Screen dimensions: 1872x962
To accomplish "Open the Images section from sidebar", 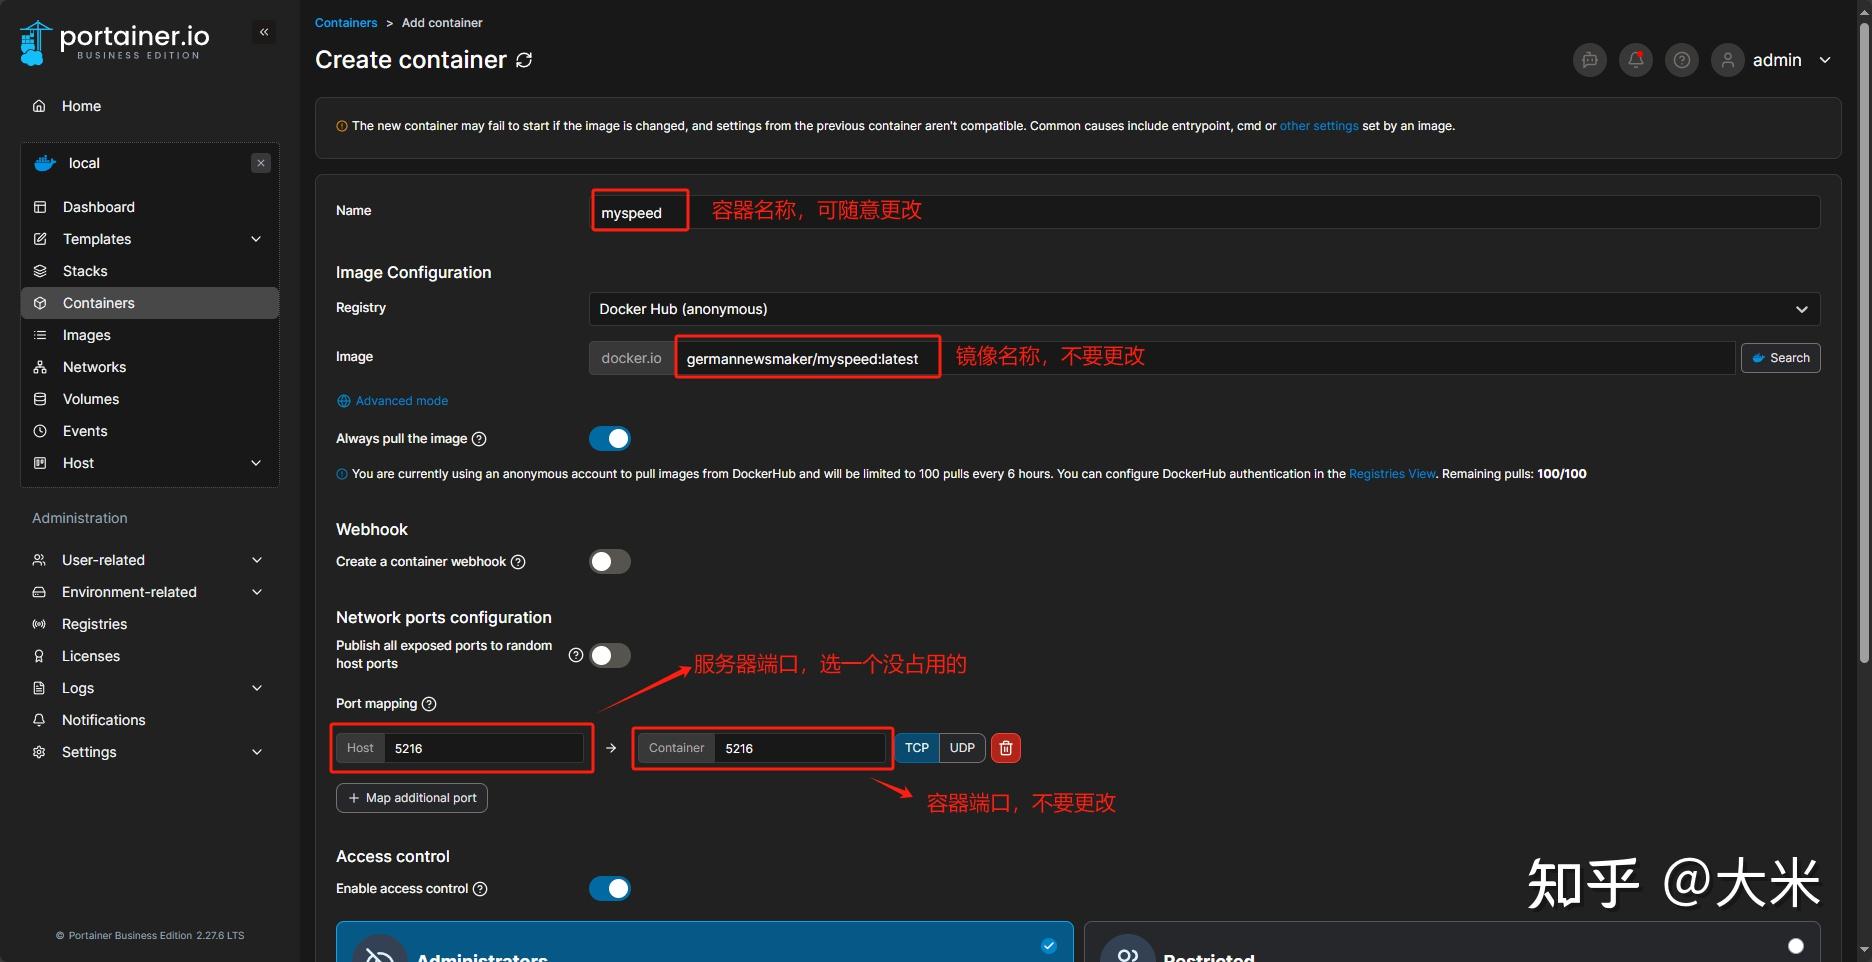I will 85,334.
